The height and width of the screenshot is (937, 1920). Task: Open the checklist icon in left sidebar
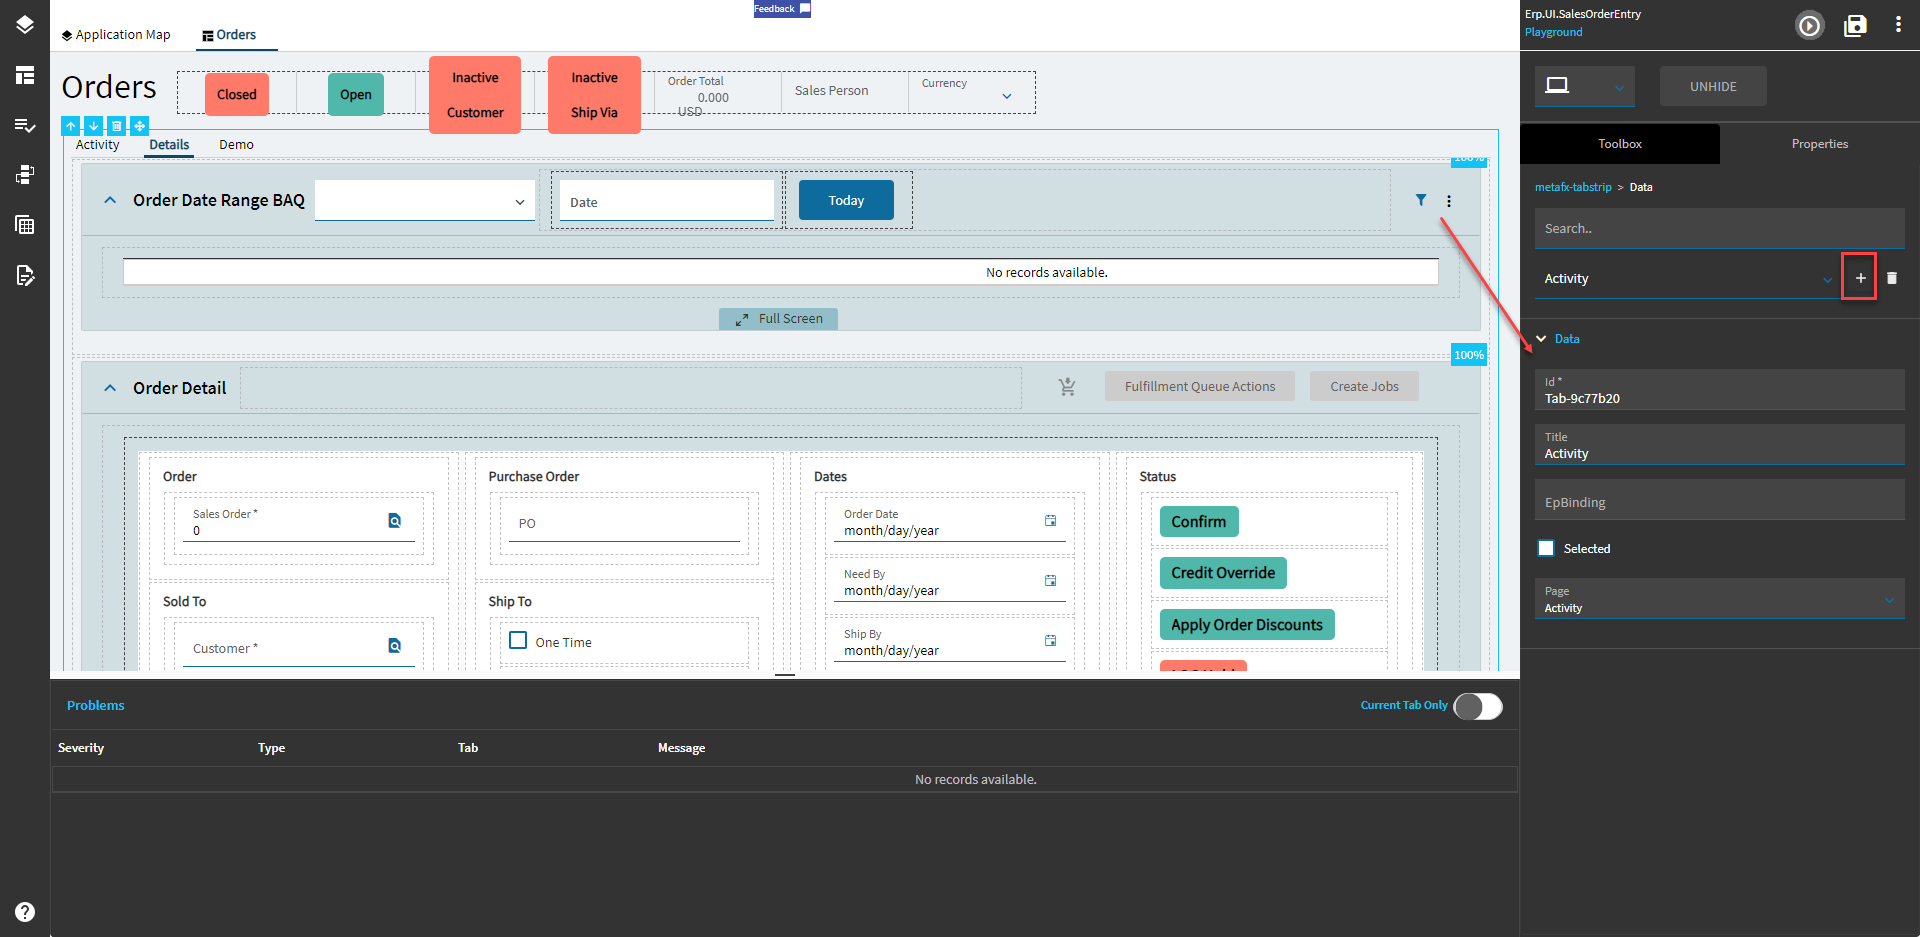click(x=25, y=125)
